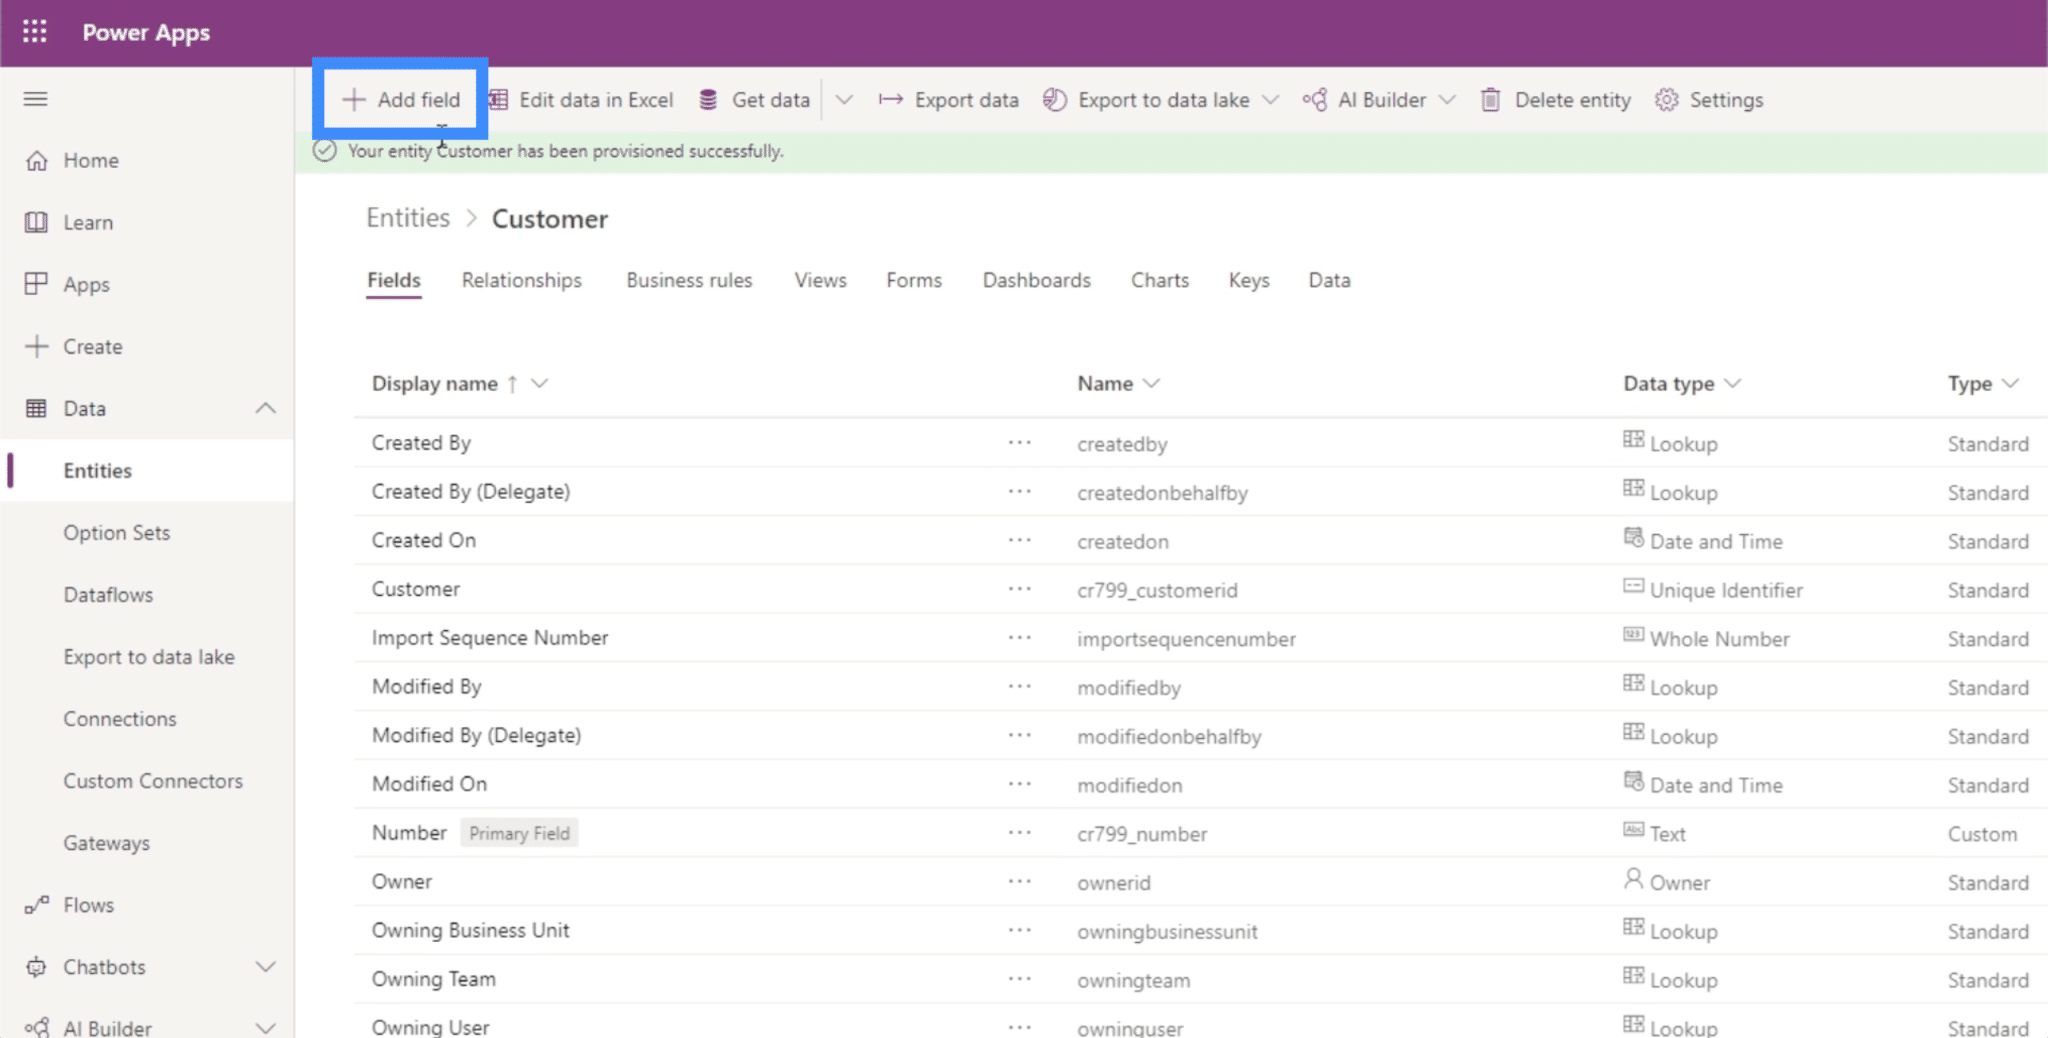Click the Created By (Delegate) field name
Screen dimensions: 2048x1038
click(x=471, y=491)
